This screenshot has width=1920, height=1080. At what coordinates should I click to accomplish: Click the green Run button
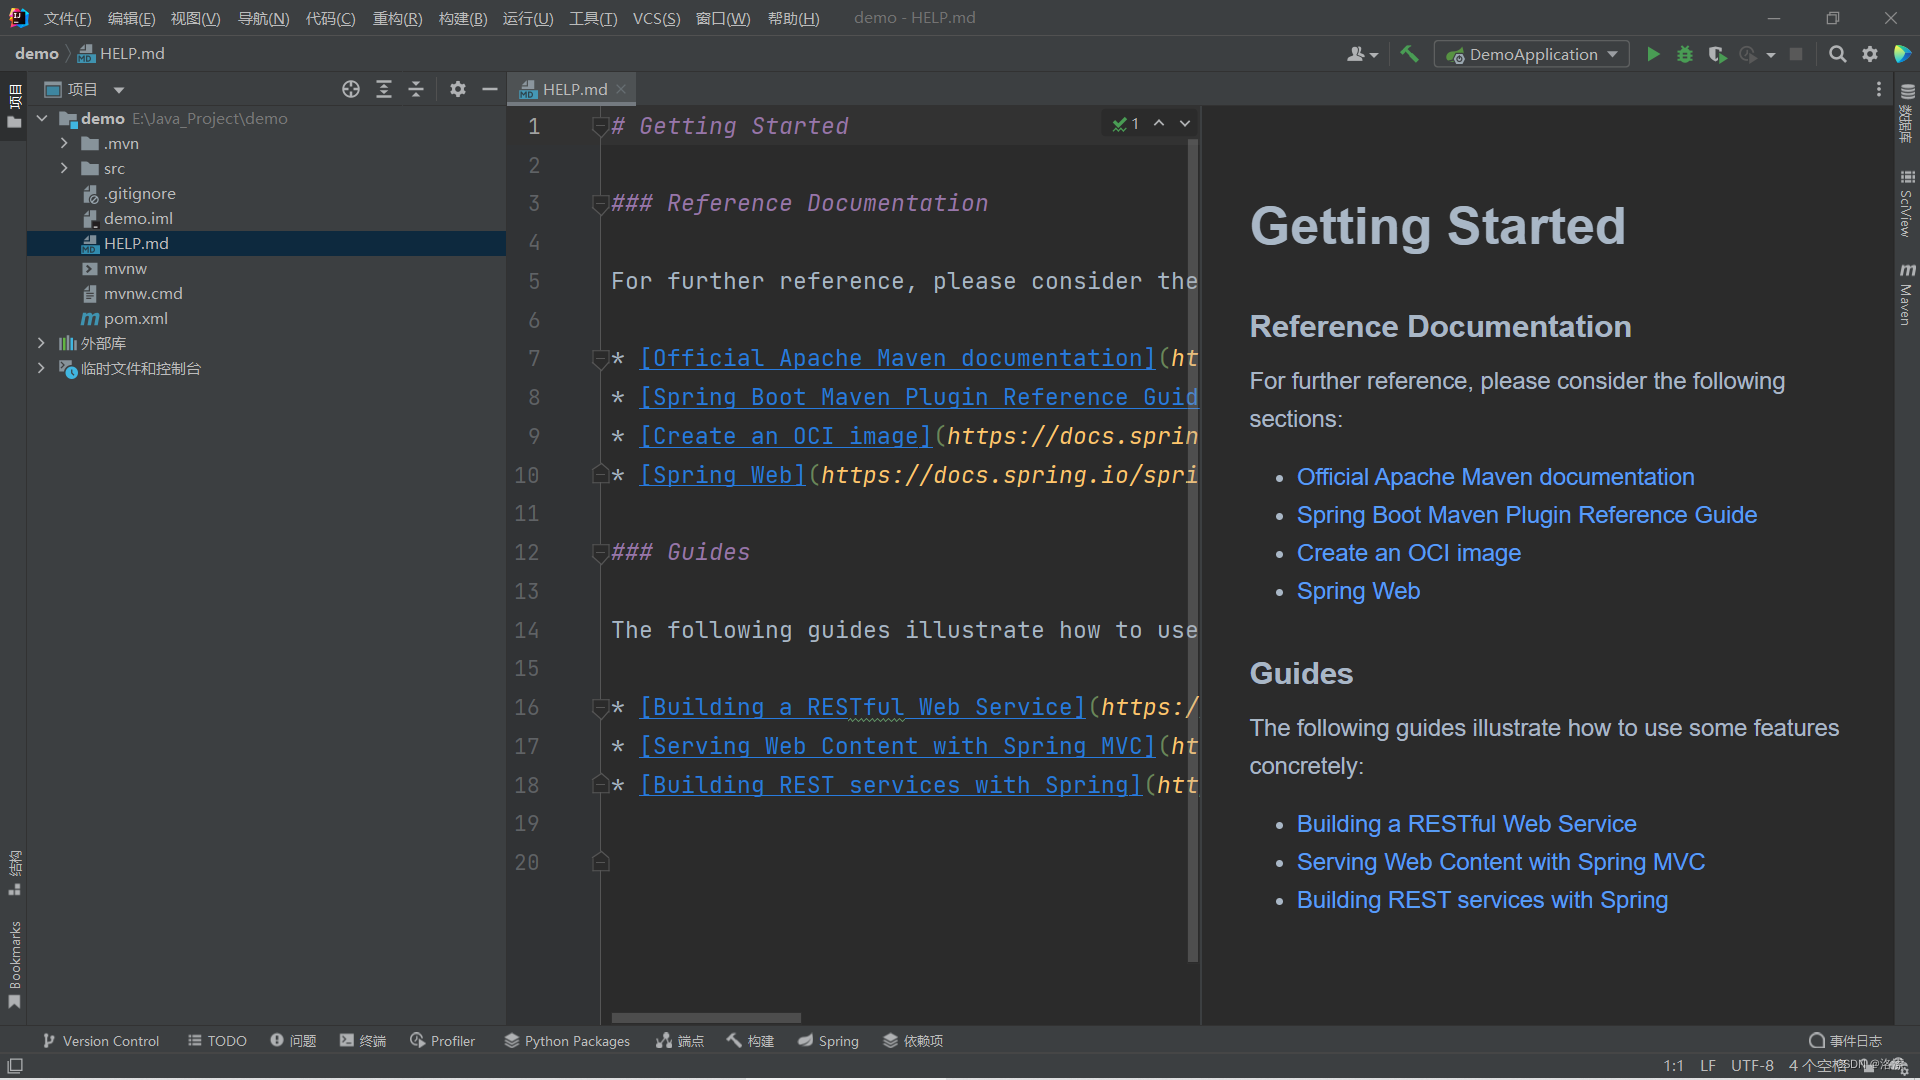[x=1653, y=54]
